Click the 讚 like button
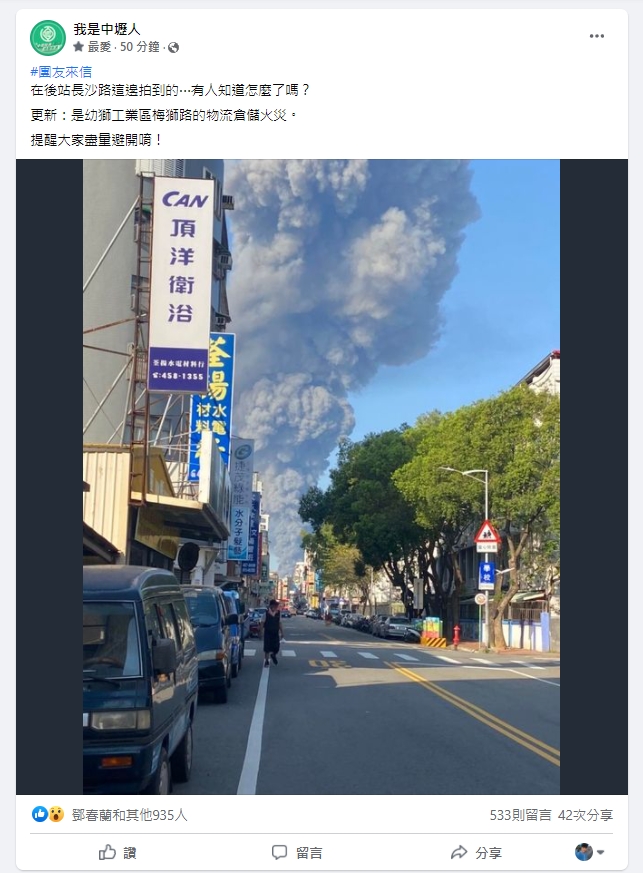Screen dimensions: 643x873 [x=117, y=852]
